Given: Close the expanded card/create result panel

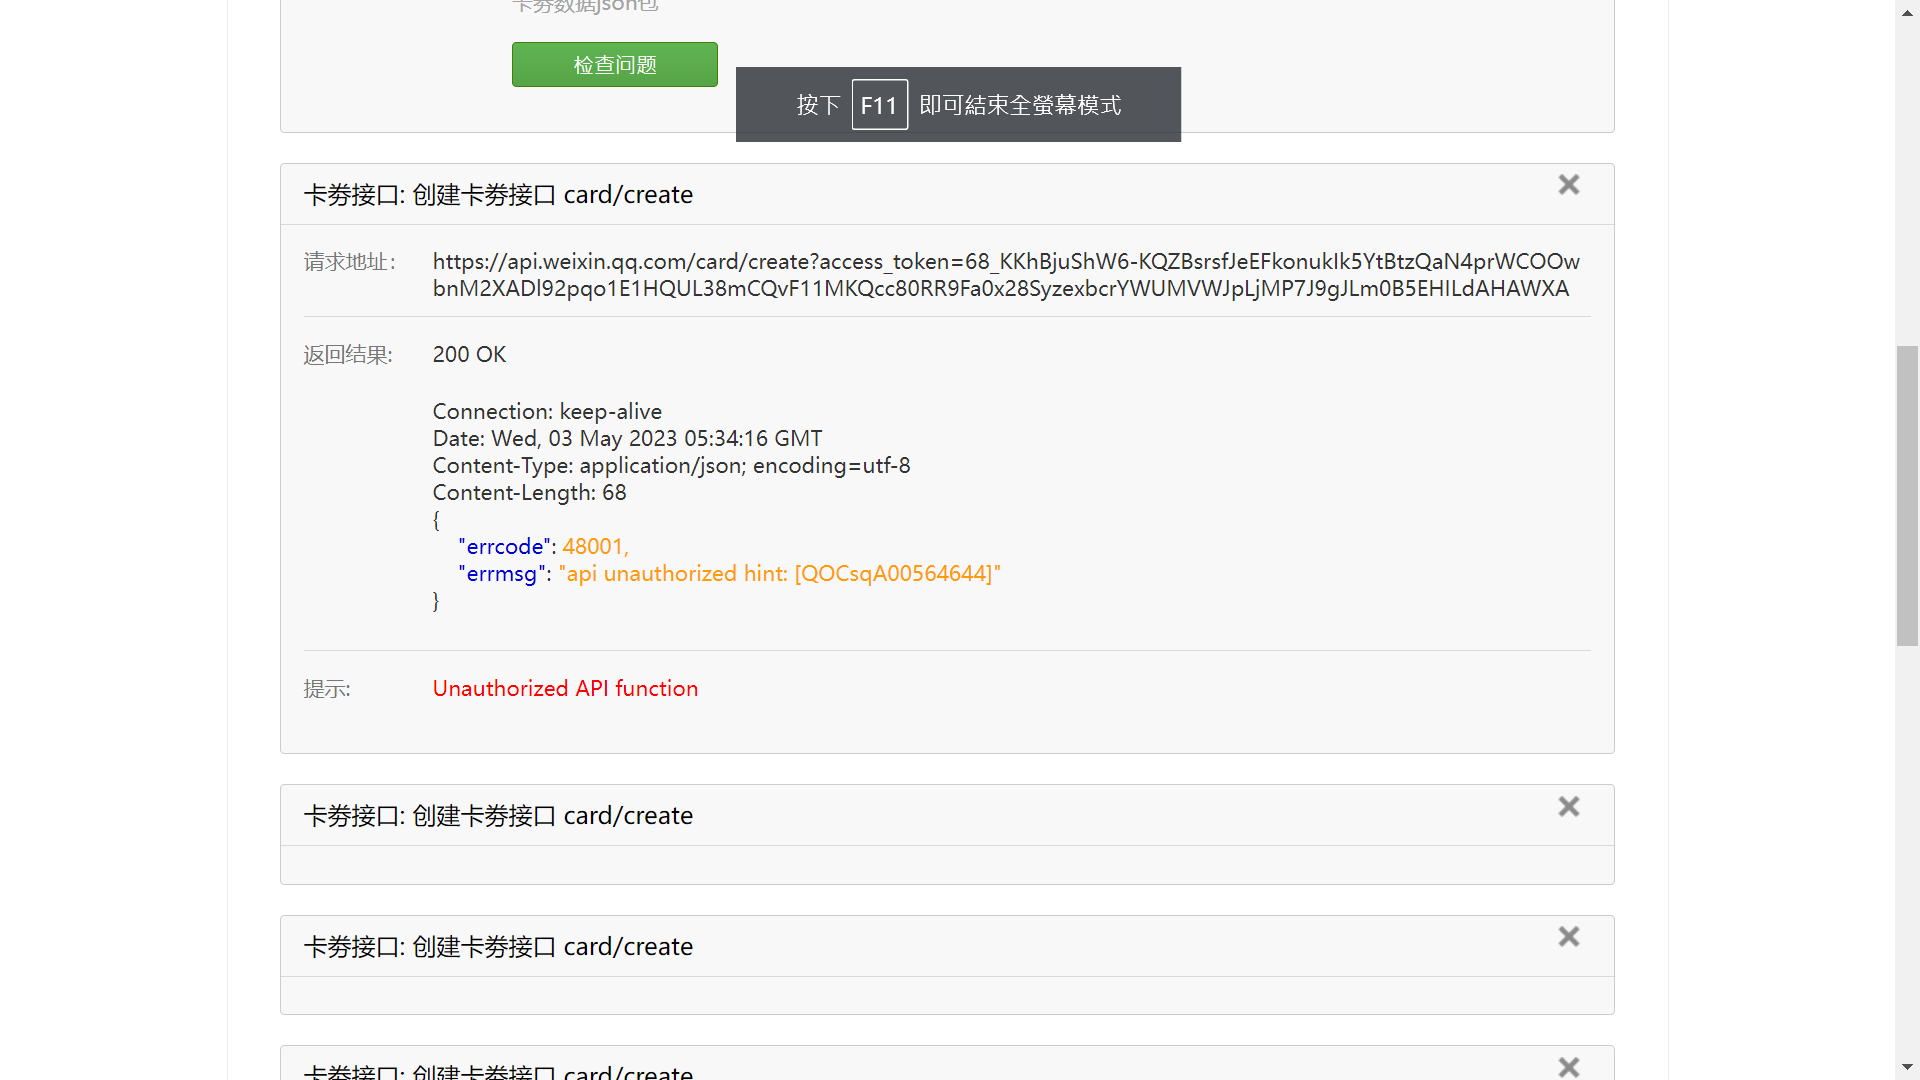Looking at the screenshot, I should click(1568, 185).
